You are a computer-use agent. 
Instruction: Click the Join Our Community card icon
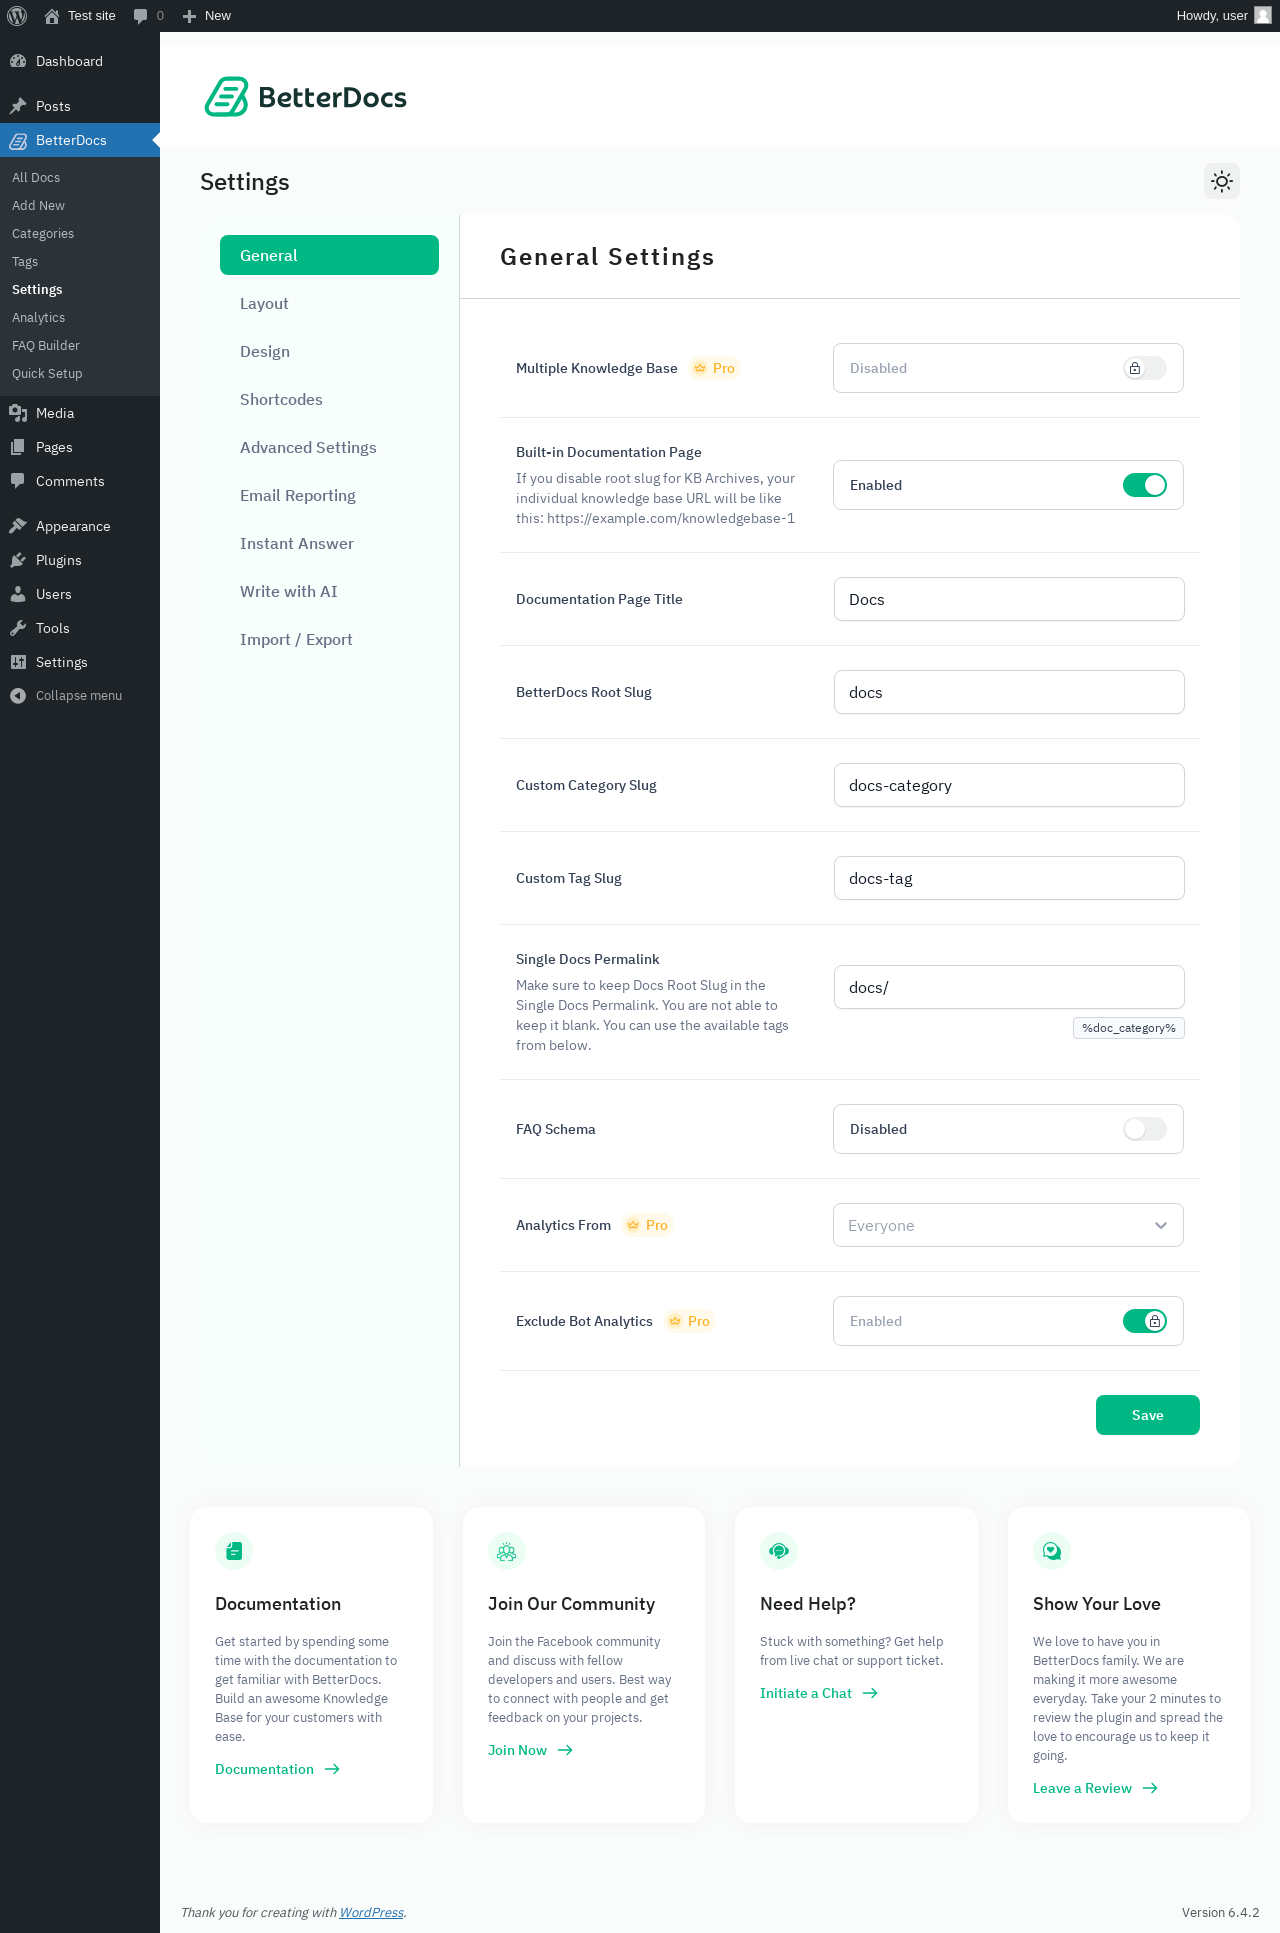(507, 1551)
